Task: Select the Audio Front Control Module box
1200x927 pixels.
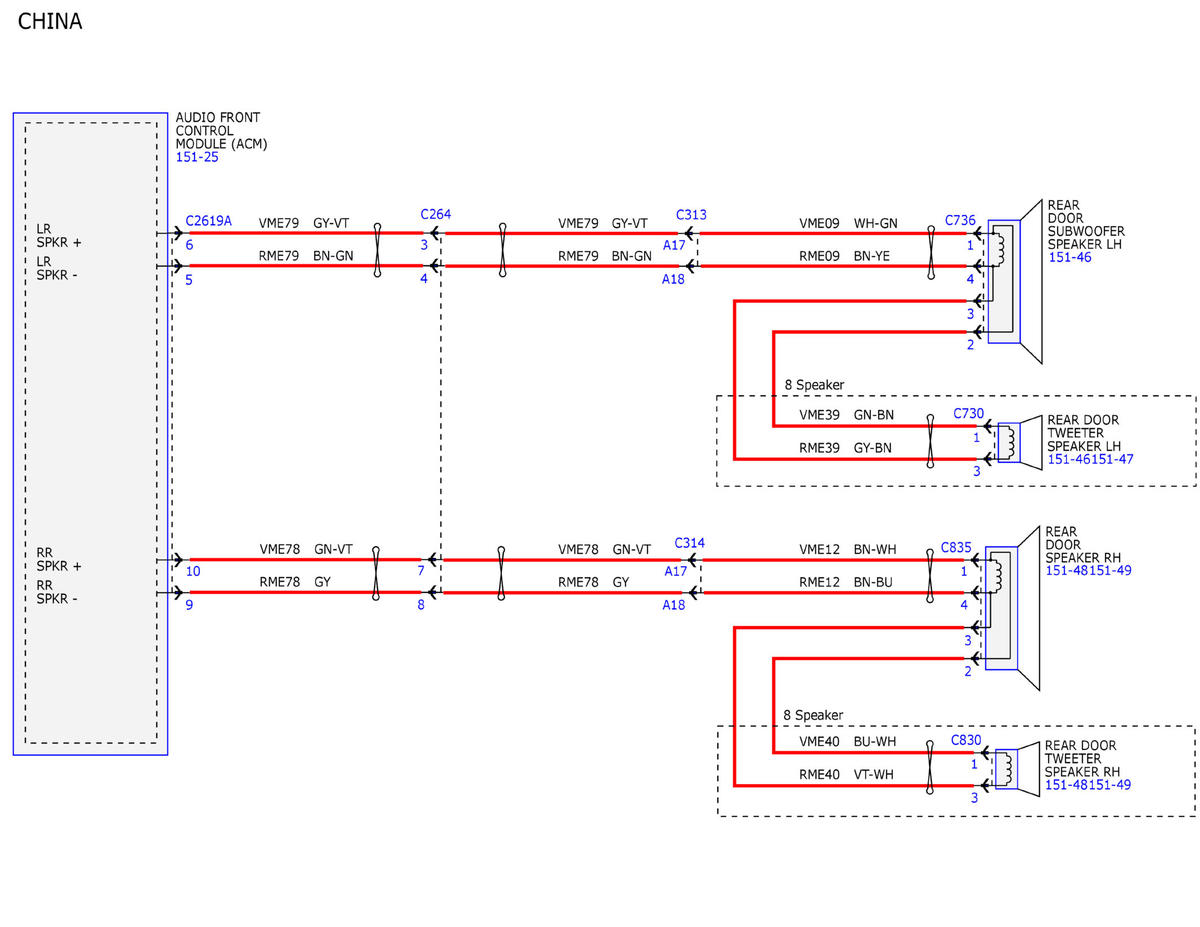Action: [x=90, y=434]
